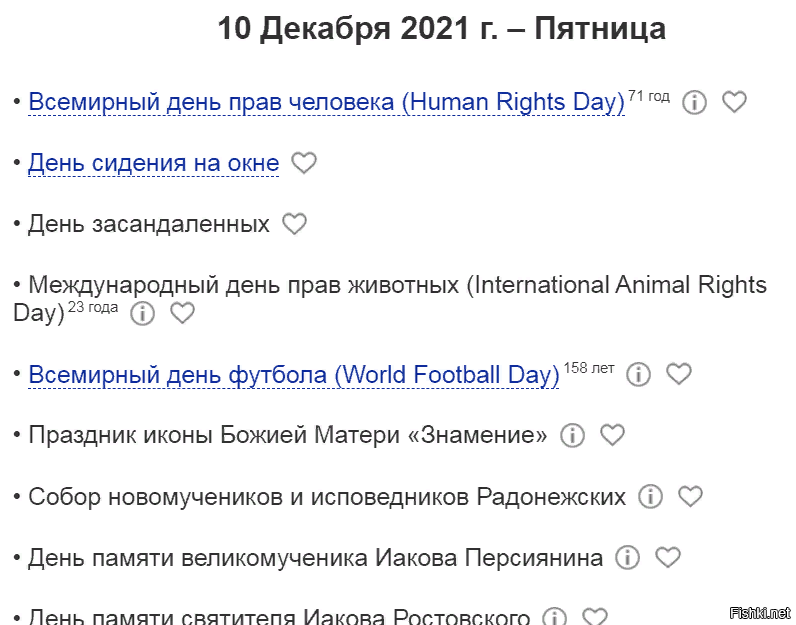796x625 pixels.
Task: Open Всемирный день прав человека link
Action: (x=326, y=102)
